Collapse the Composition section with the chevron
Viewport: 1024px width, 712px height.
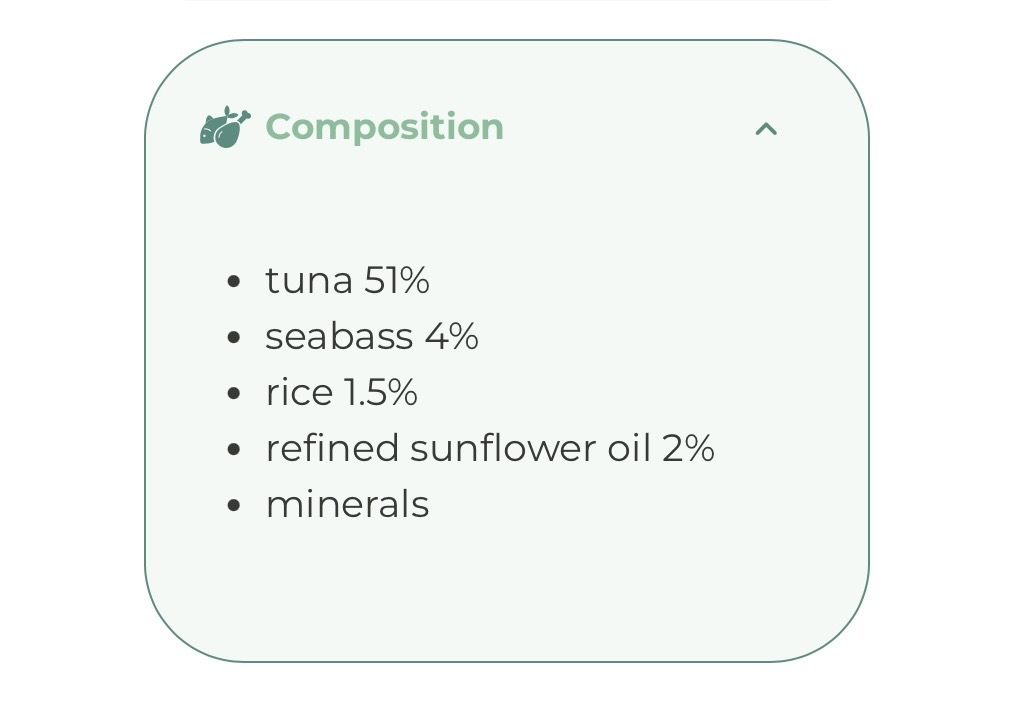pyautogui.click(x=766, y=128)
